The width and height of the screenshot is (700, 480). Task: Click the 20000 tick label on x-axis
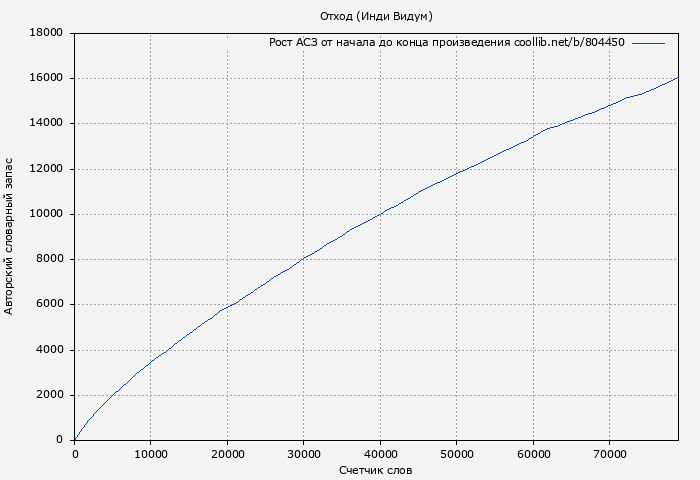[227, 453]
